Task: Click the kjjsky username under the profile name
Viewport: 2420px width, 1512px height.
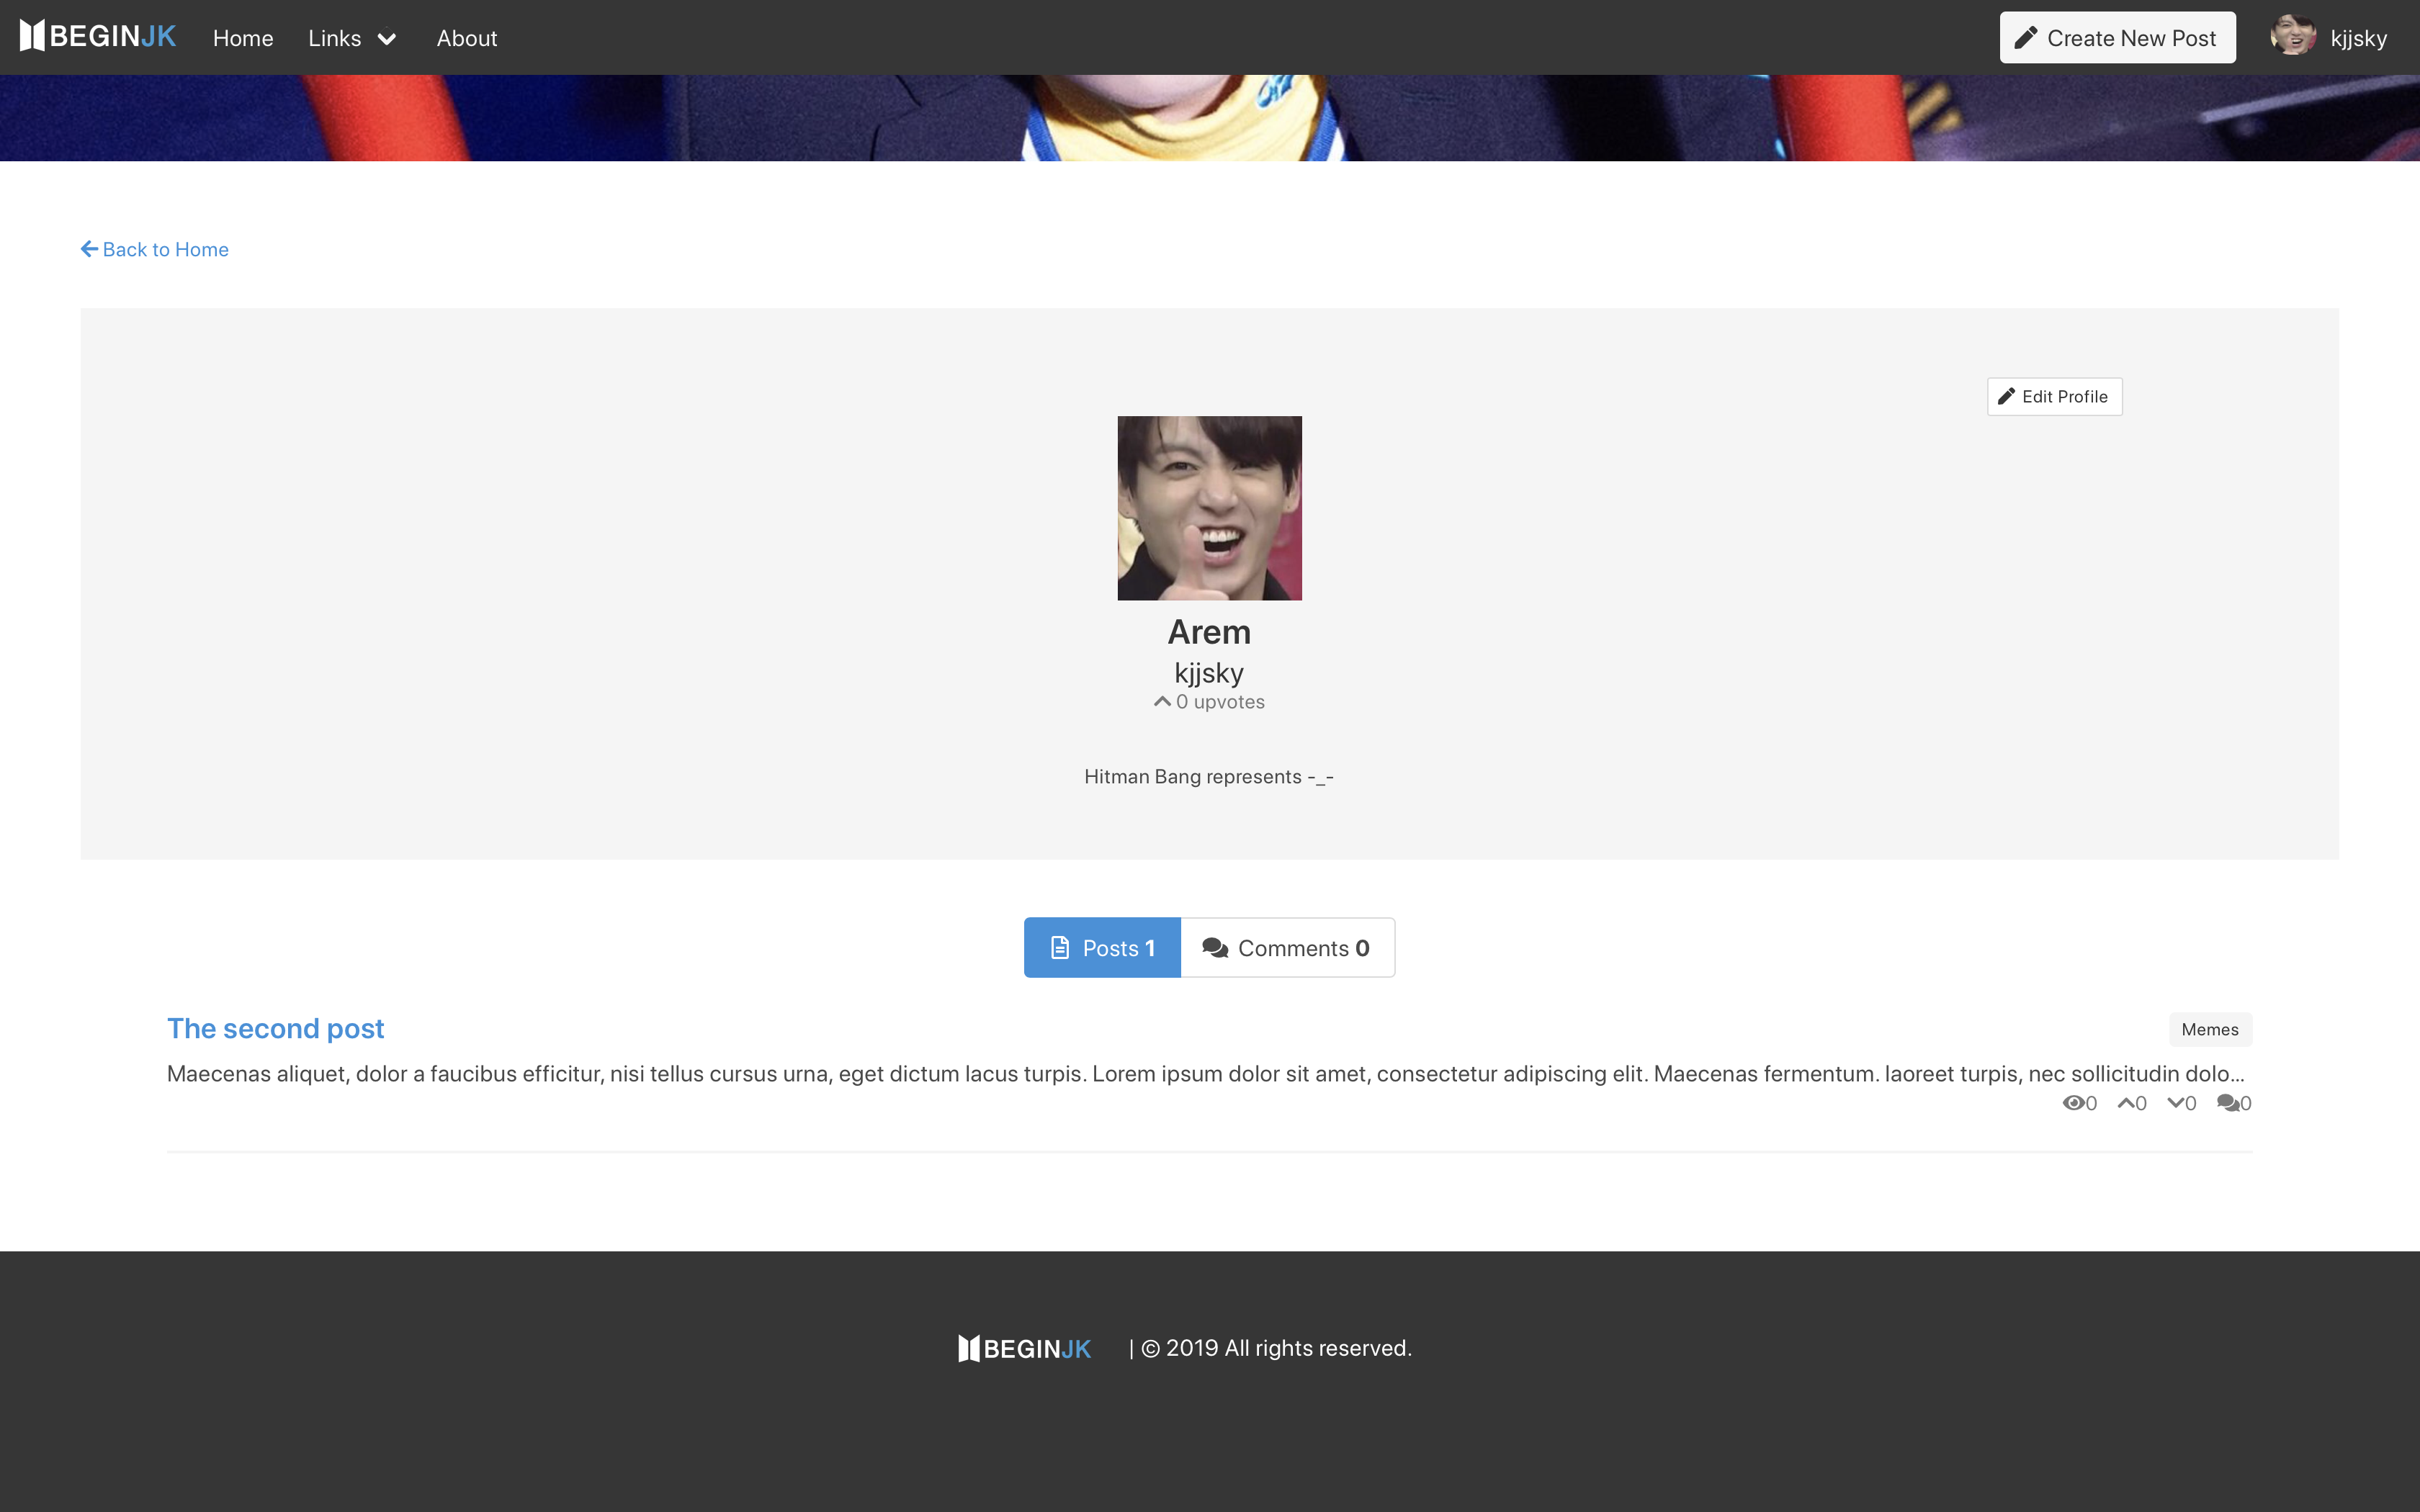Action: click(1209, 673)
